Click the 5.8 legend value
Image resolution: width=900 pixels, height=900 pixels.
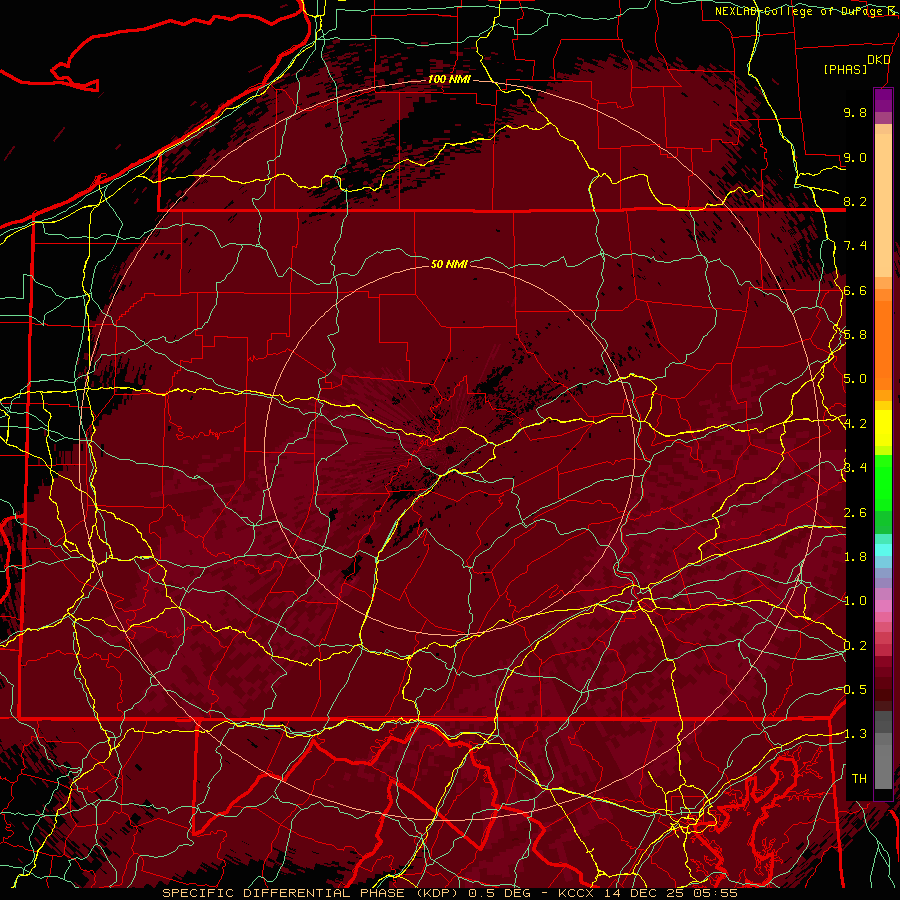[855, 335]
